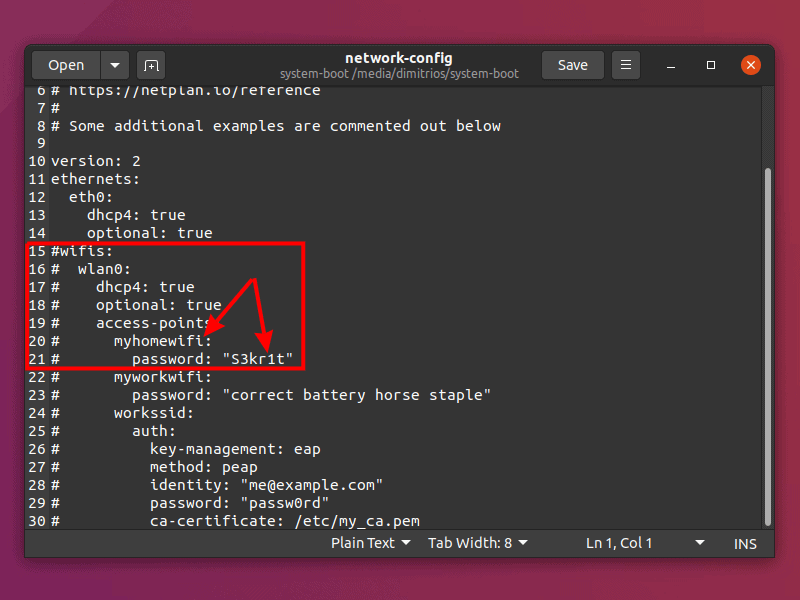This screenshot has width=800, height=600.
Task: Toggle the INS insert mode indicator
Action: click(745, 543)
